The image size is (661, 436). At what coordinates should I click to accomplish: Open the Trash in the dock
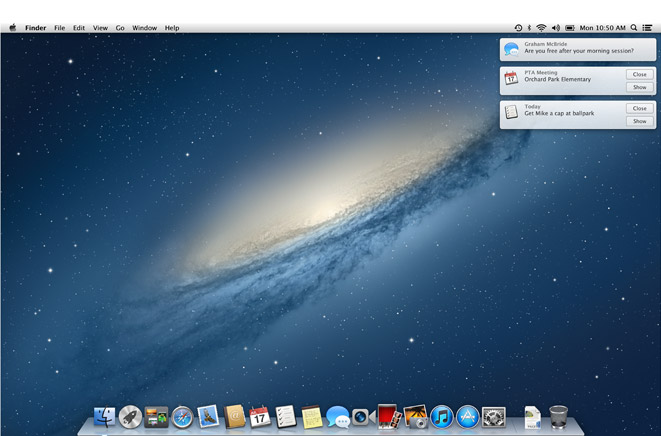click(x=559, y=417)
